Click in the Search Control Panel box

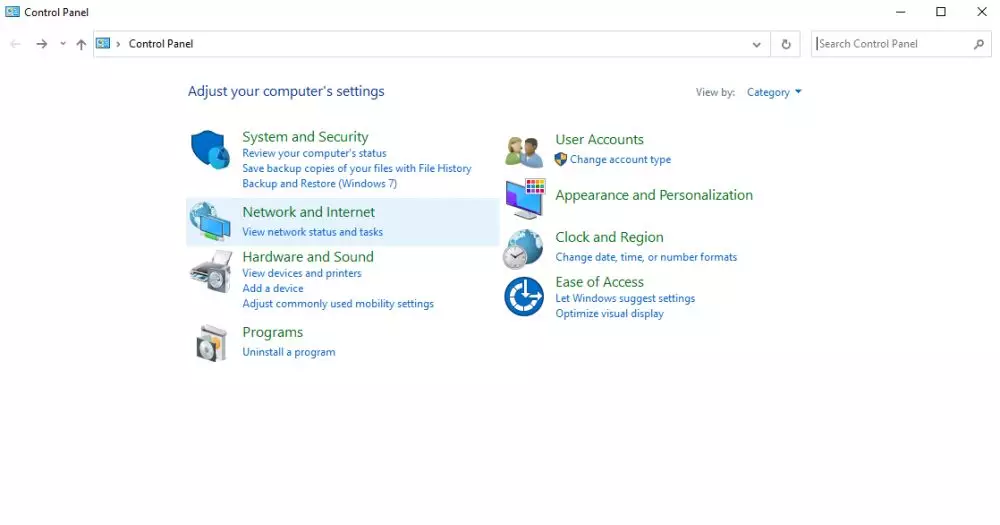pos(892,44)
